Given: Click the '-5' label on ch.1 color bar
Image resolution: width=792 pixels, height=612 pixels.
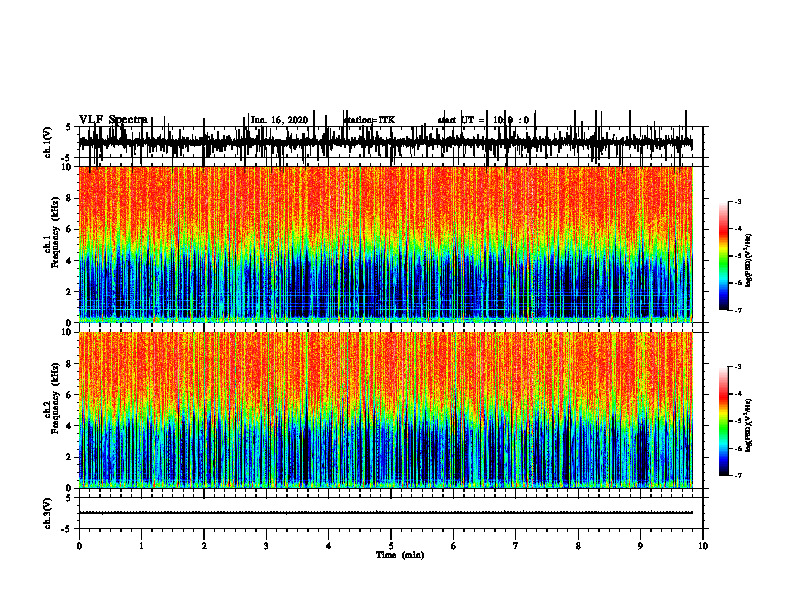Looking at the screenshot, I should point(737,256).
